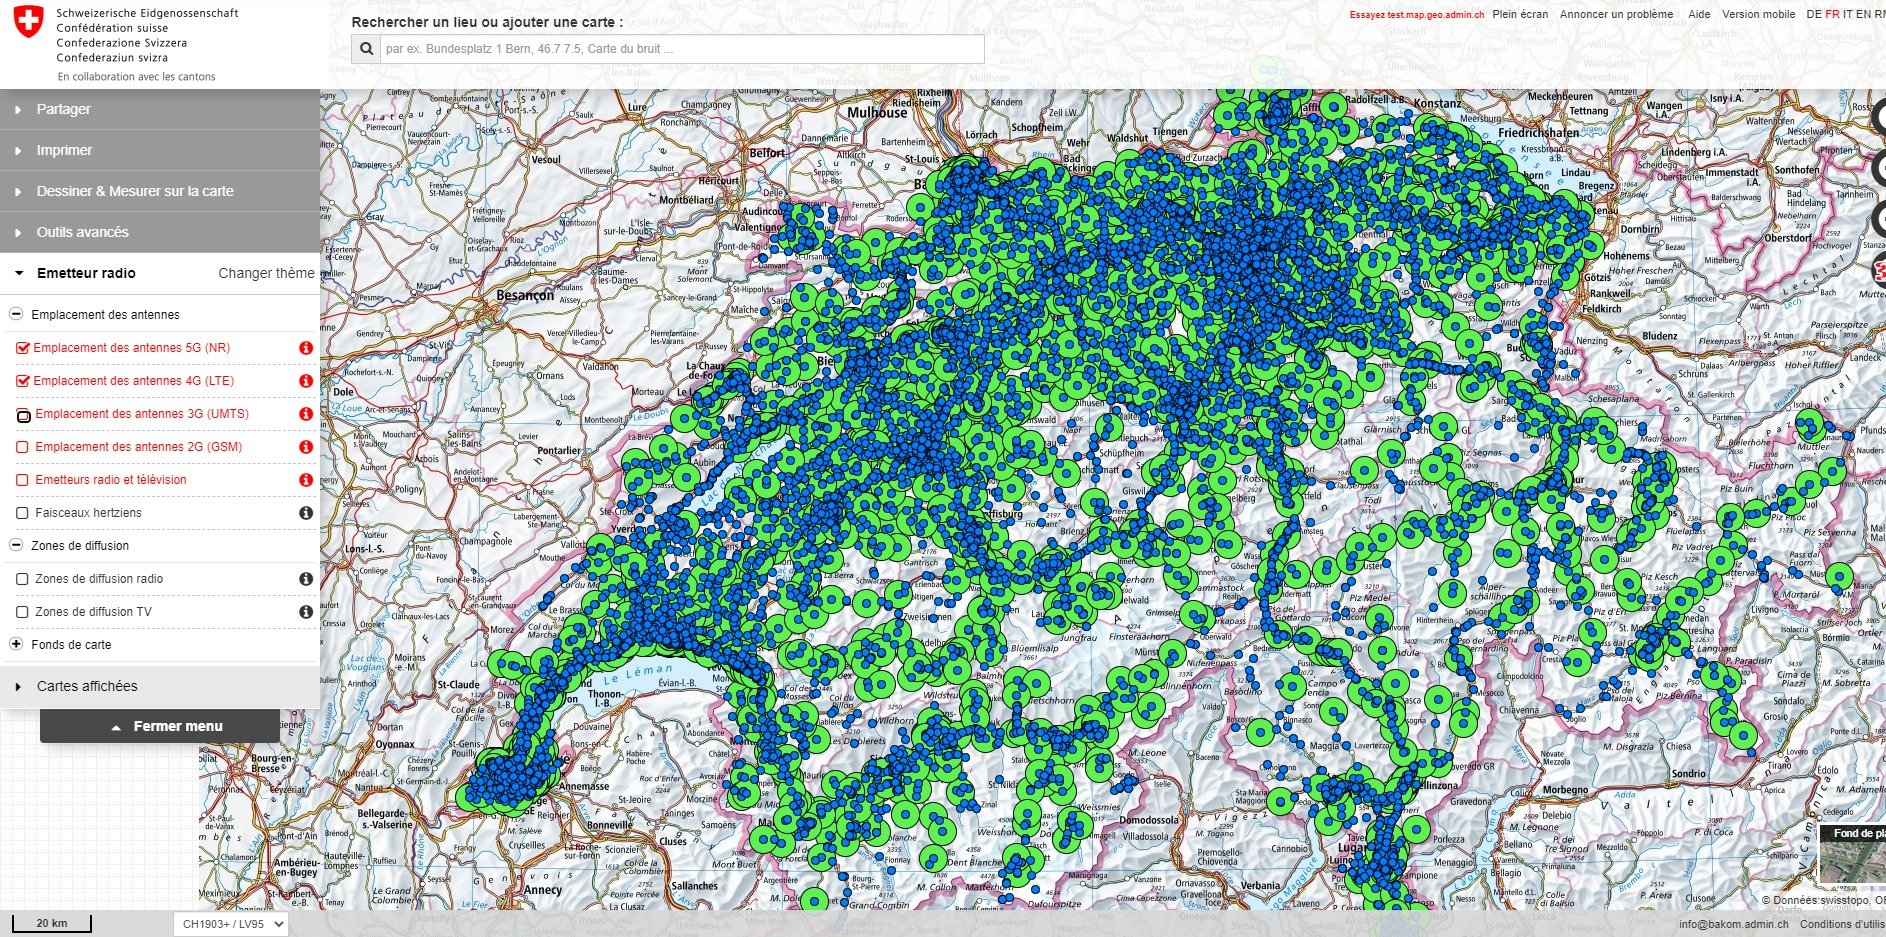
Task: Show info about Emetteurs radio et télévision
Action: [x=307, y=479]
